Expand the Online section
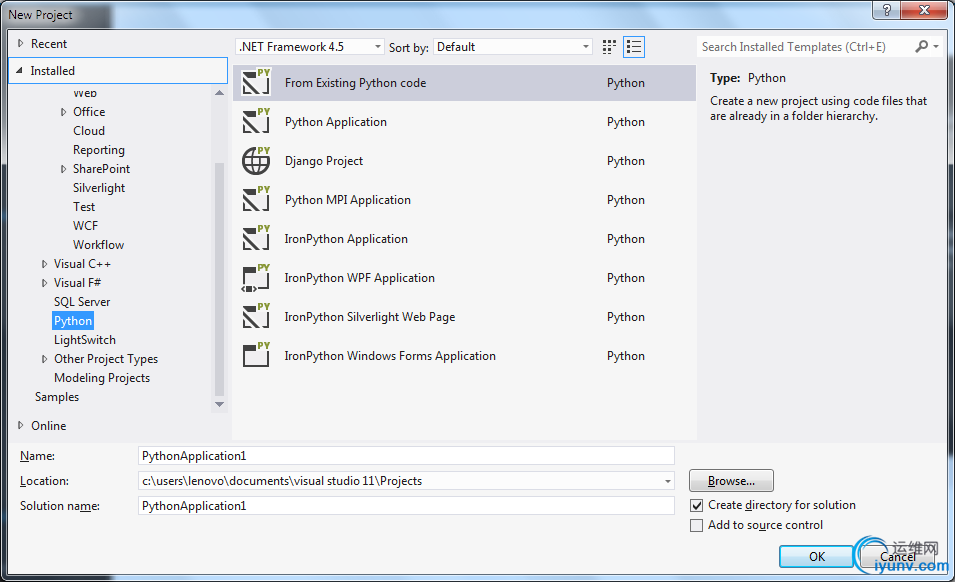 (x=21, y=425)
